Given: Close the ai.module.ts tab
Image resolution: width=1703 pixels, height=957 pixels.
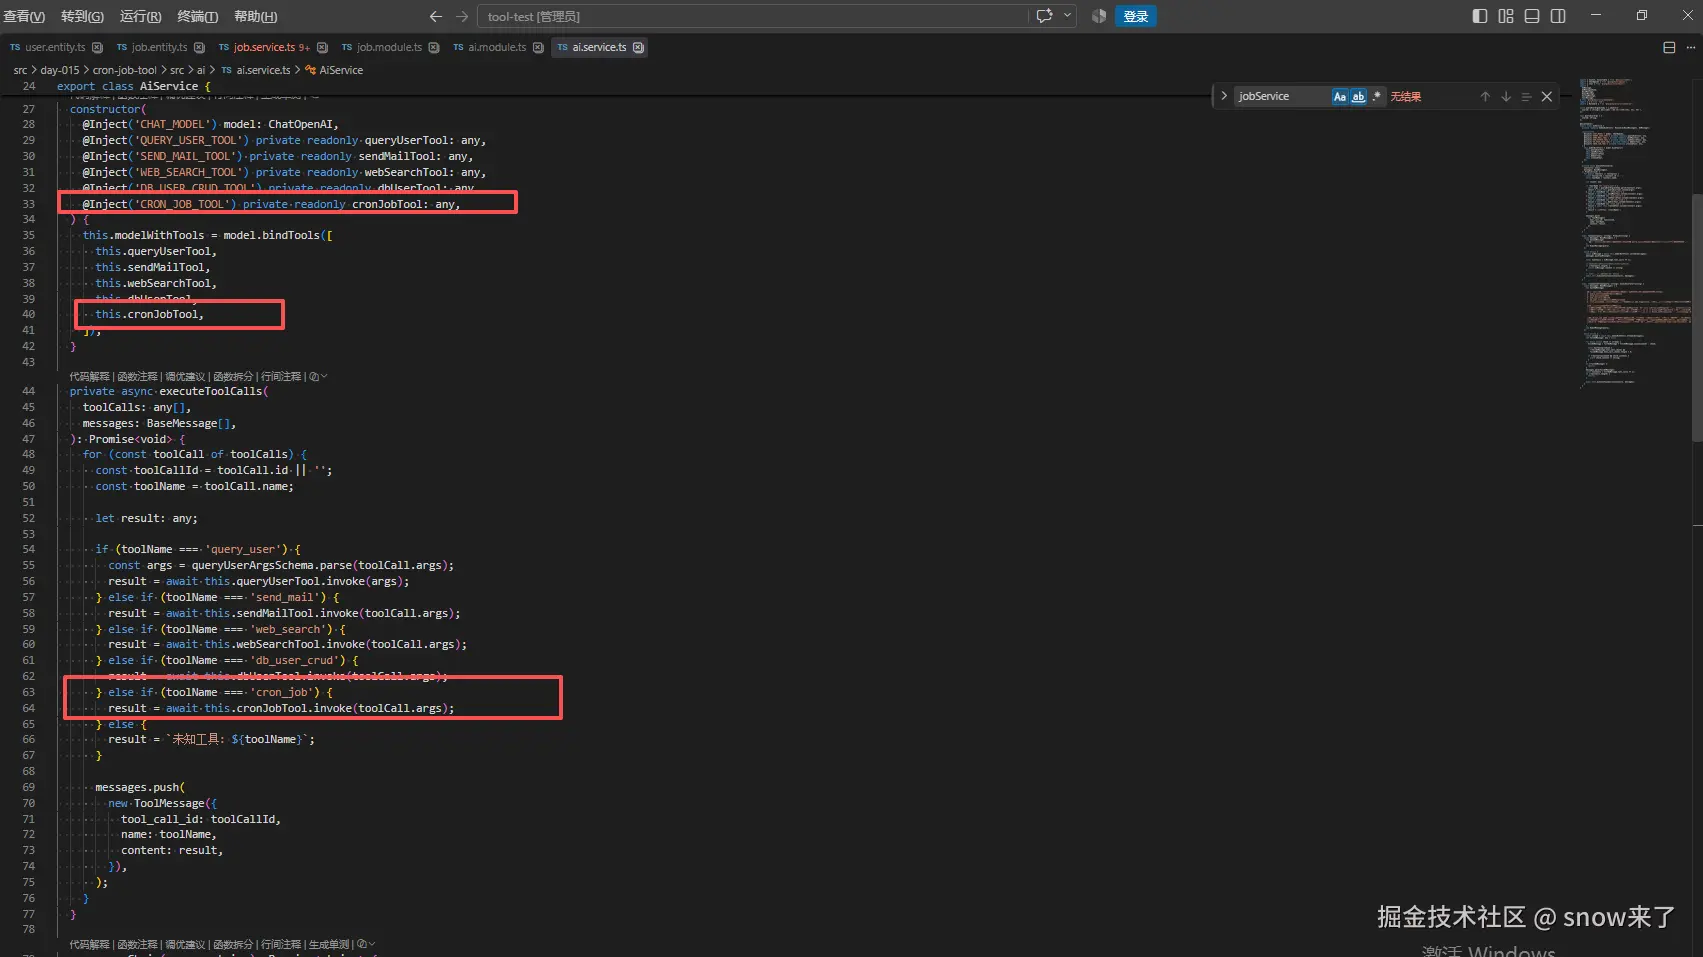Looking at the screenshot, I should tap(538, 47).
